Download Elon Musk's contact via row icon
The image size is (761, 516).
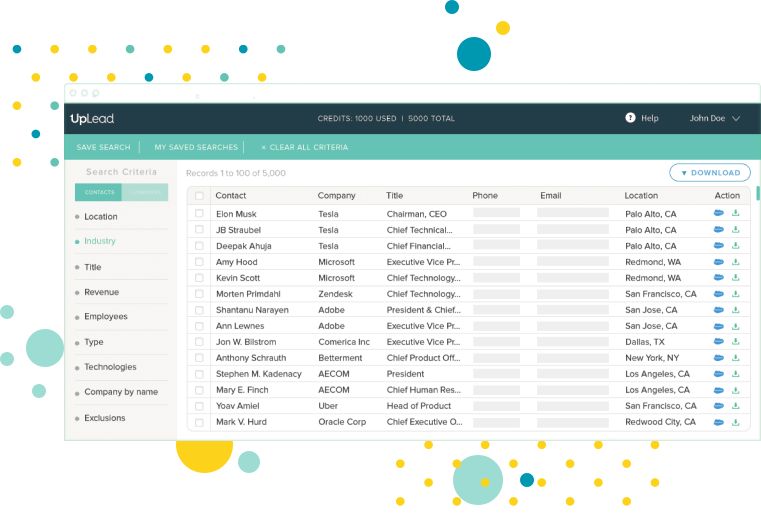click(x=736, y=213)
